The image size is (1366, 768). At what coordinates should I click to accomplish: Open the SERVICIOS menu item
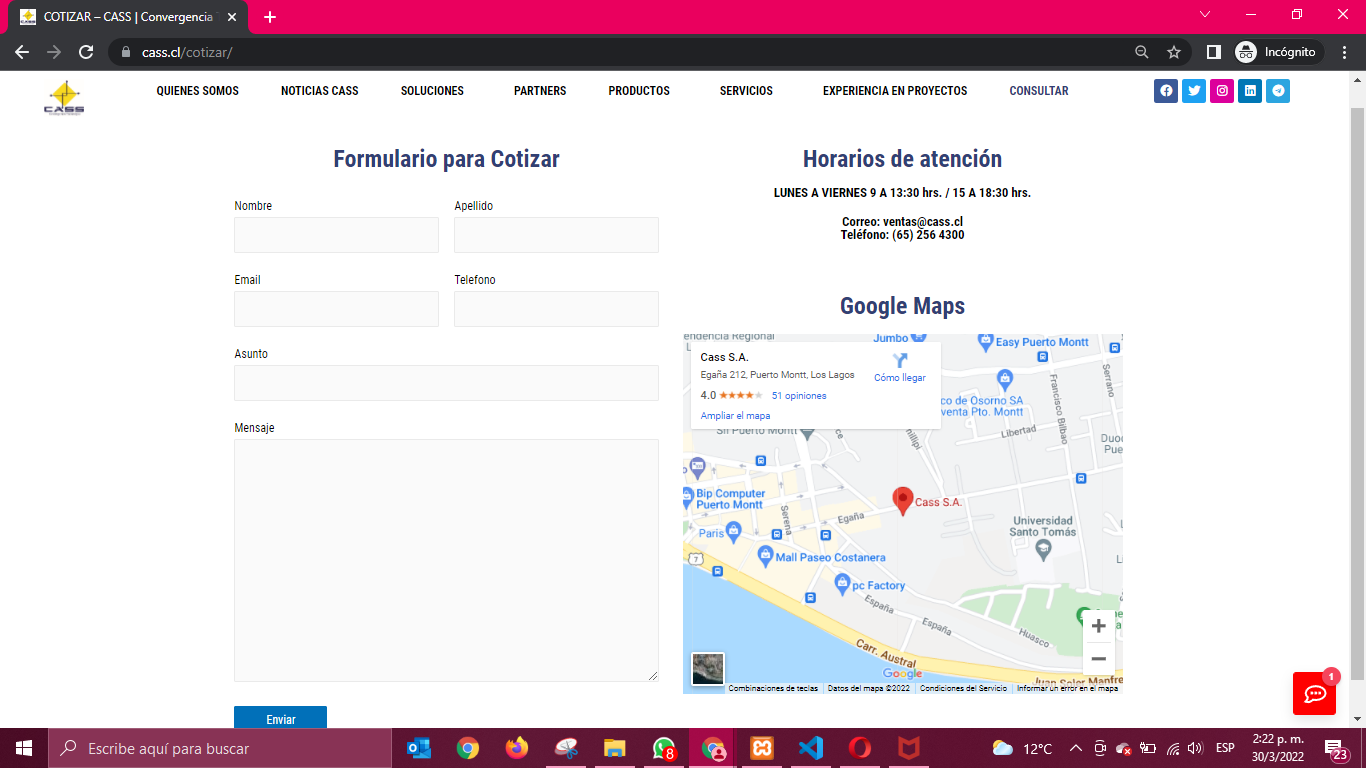point(746,91)
